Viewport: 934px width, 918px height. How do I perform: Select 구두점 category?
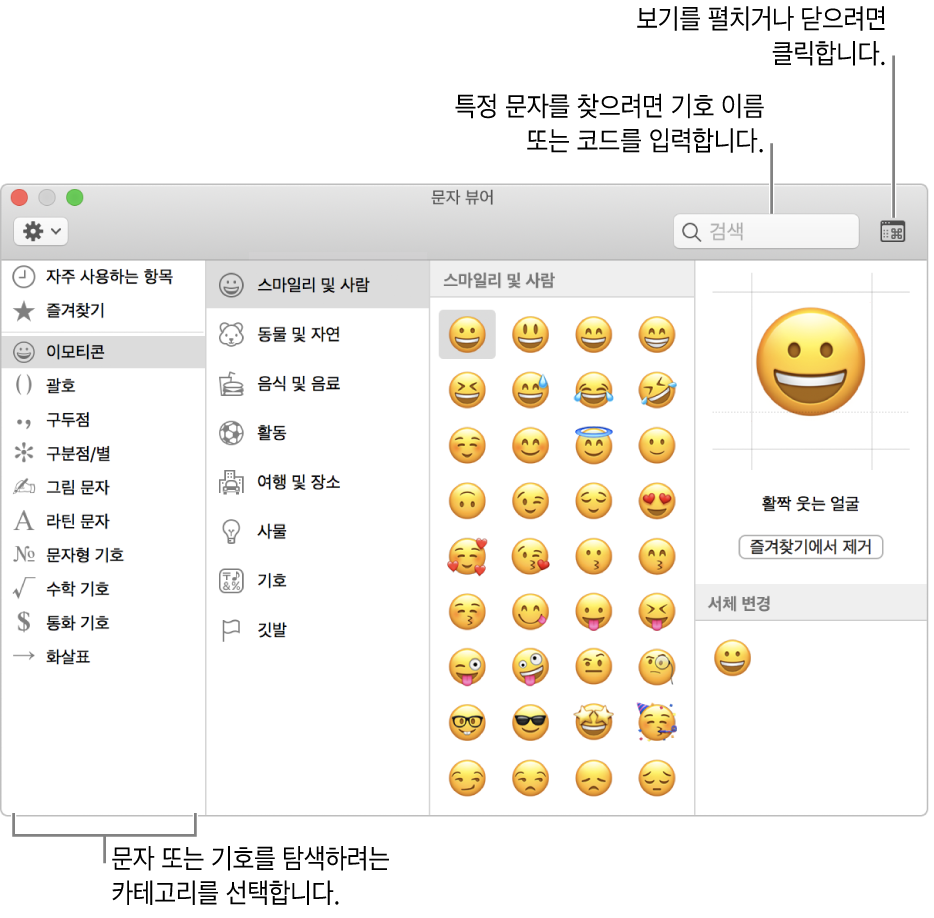tap(103, 419)
